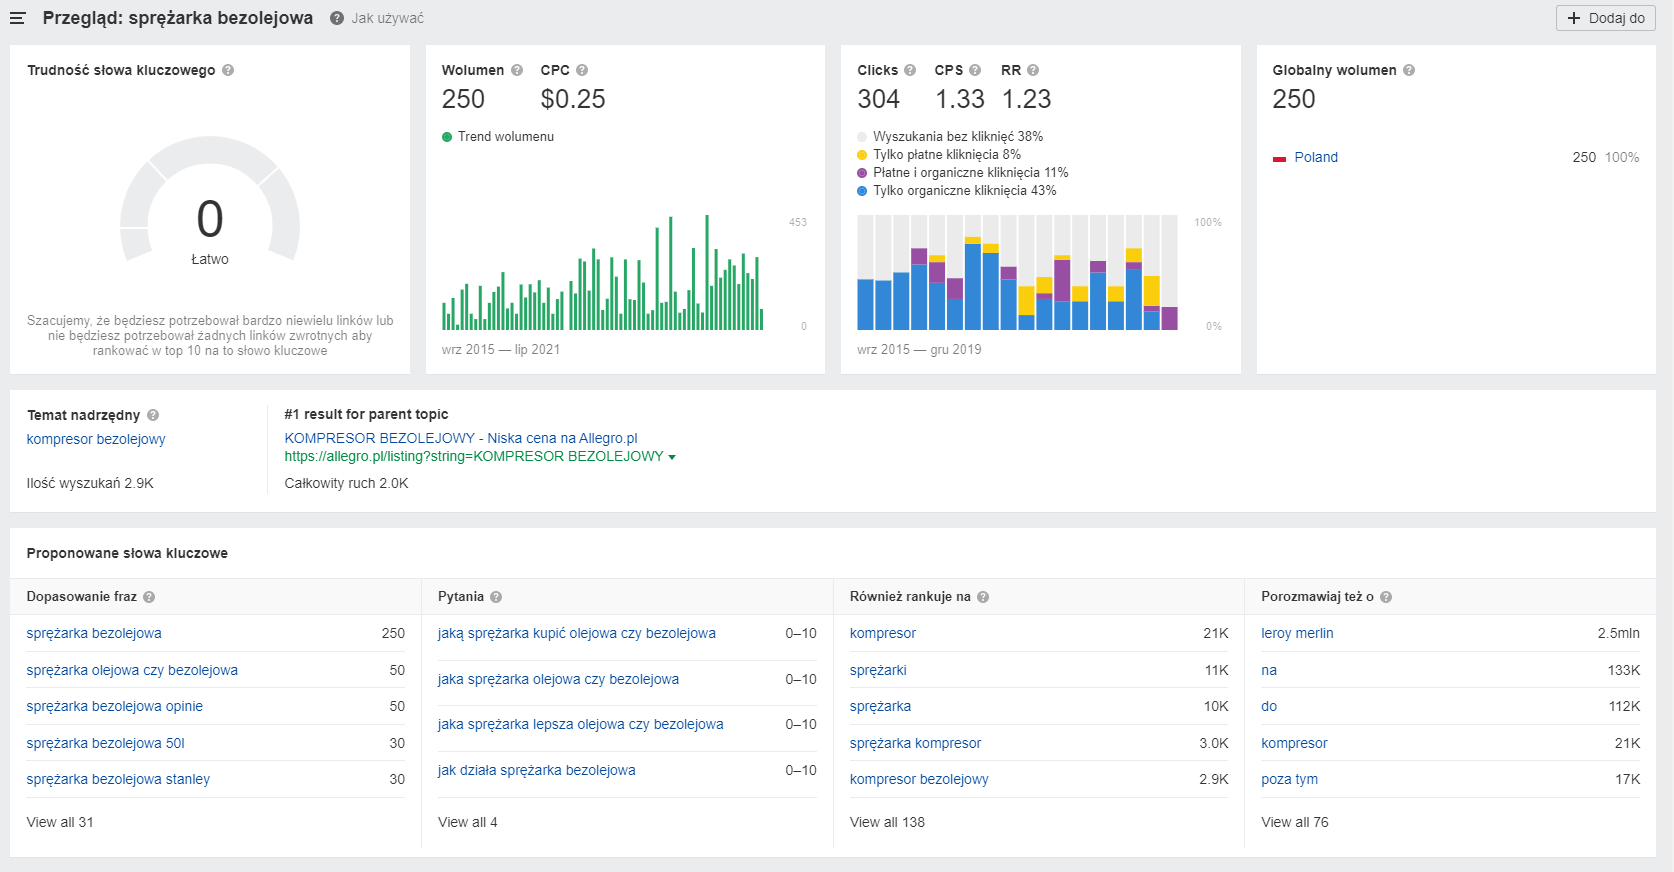View all 76 also-talk-about keywords
The width and height of the screenshot is (1674, 872).
(1295, 822)
